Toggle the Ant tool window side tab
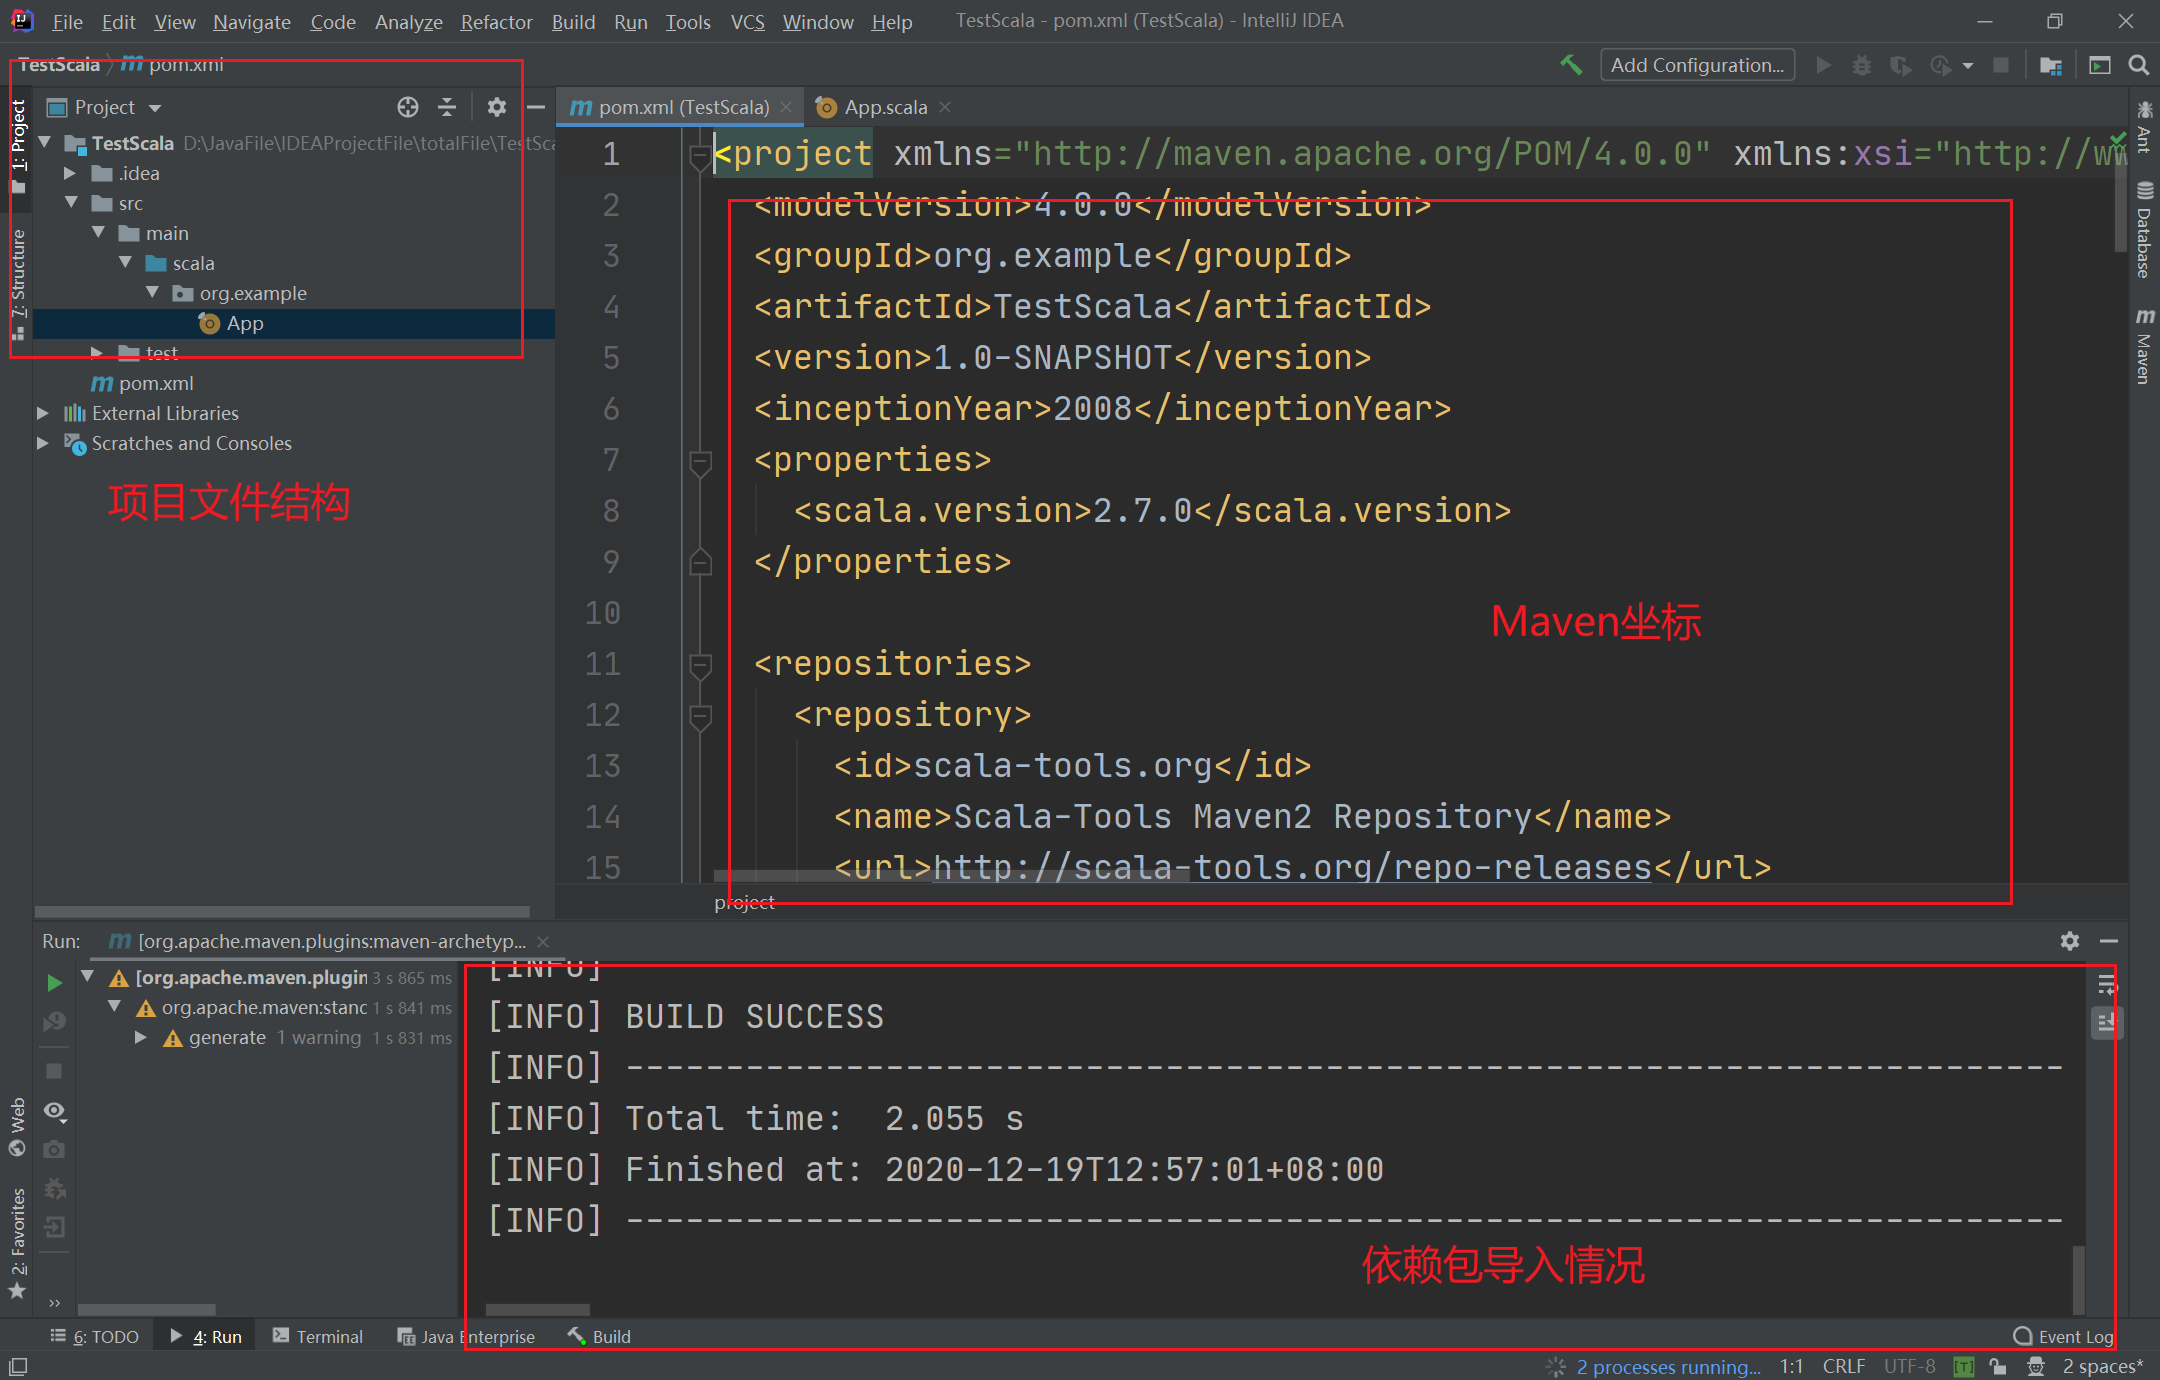 [2144, 127]
